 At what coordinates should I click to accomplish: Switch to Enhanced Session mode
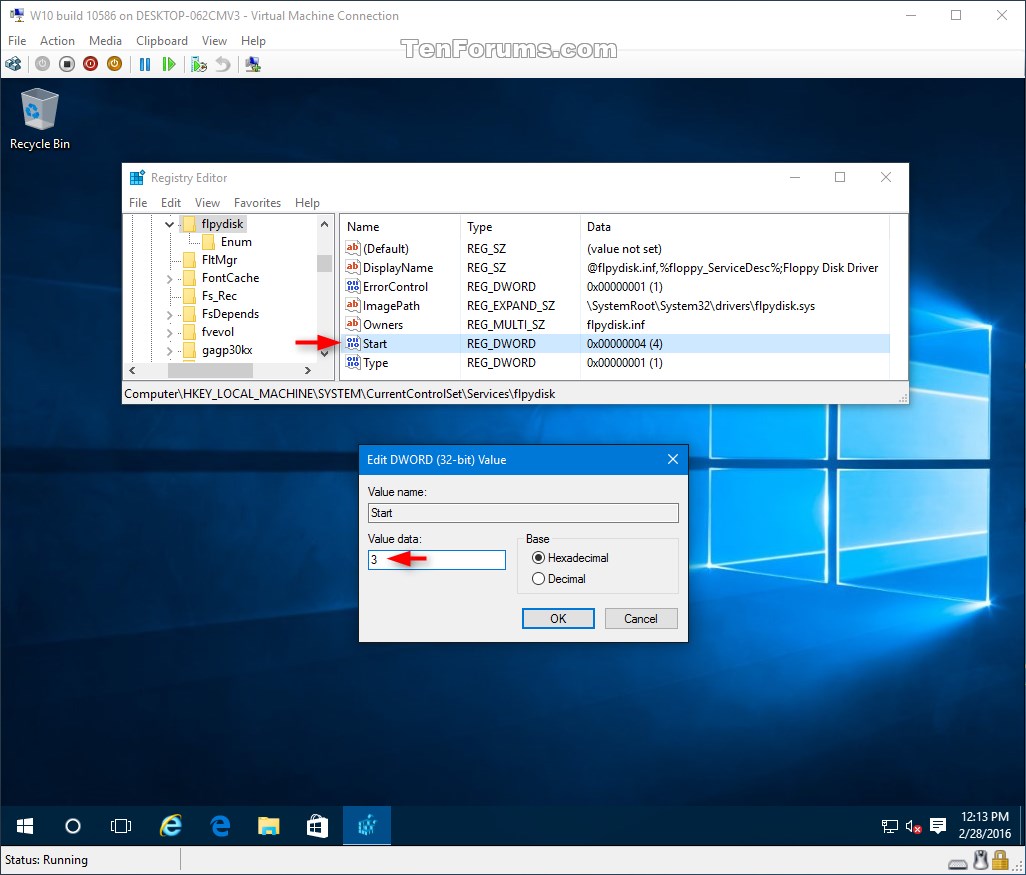point(252,63)
